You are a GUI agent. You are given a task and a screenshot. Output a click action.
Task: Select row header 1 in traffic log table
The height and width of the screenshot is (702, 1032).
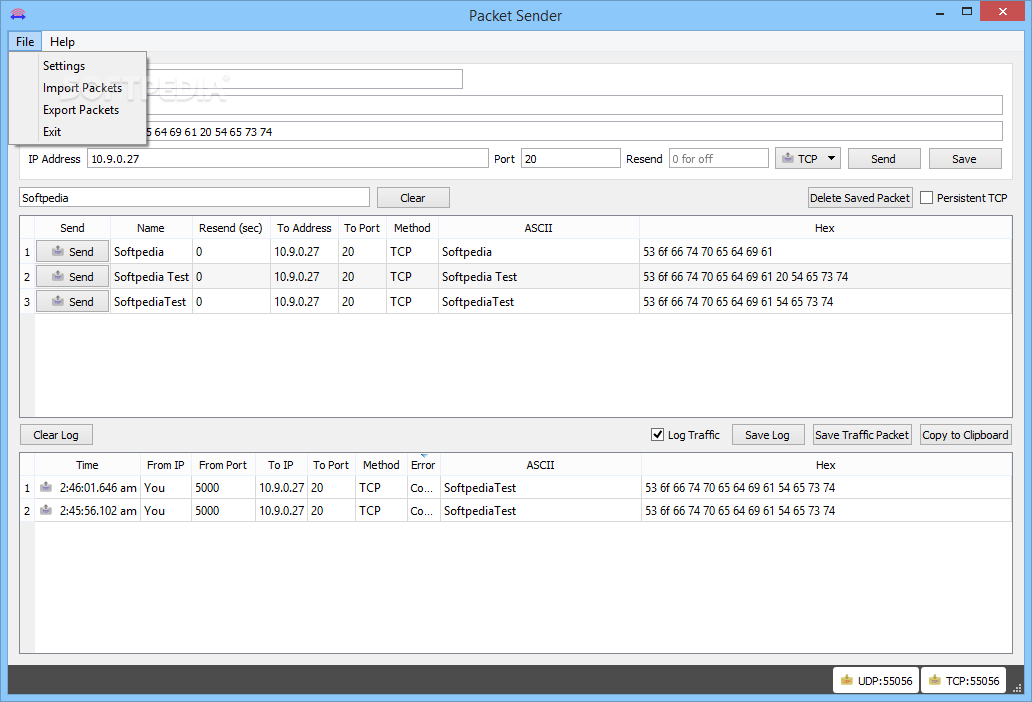pyautogui.click(x=27, y=488)
